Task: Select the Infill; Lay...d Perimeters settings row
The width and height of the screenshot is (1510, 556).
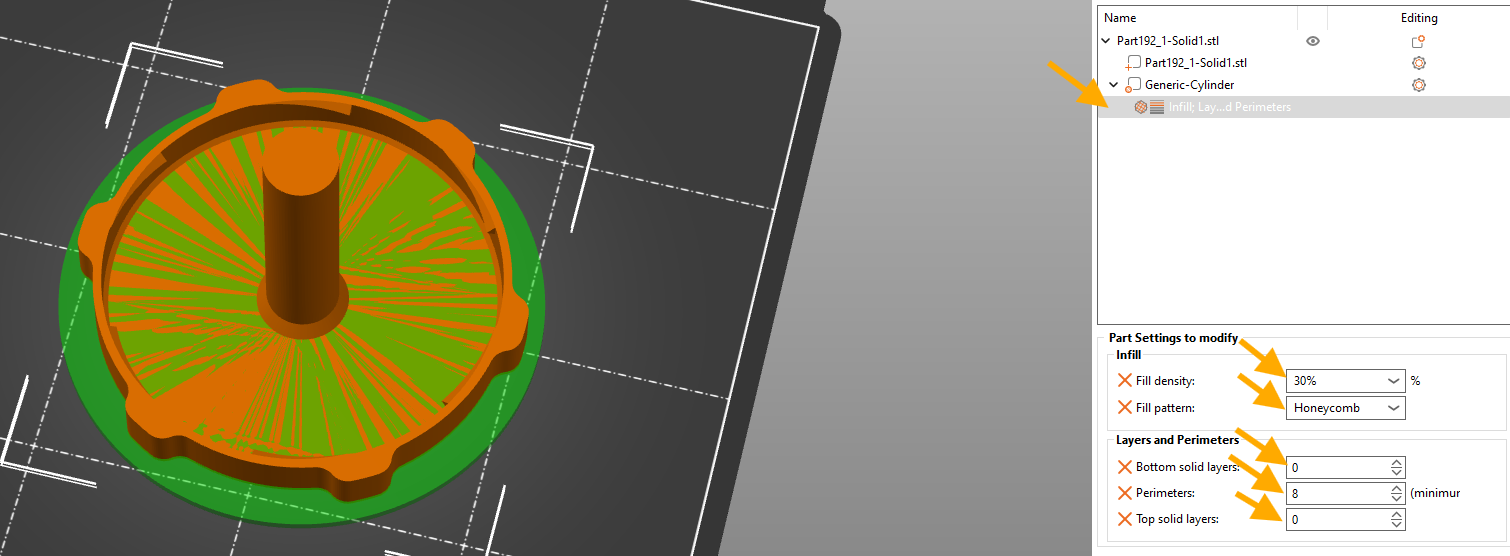Action: (1304, 107)
